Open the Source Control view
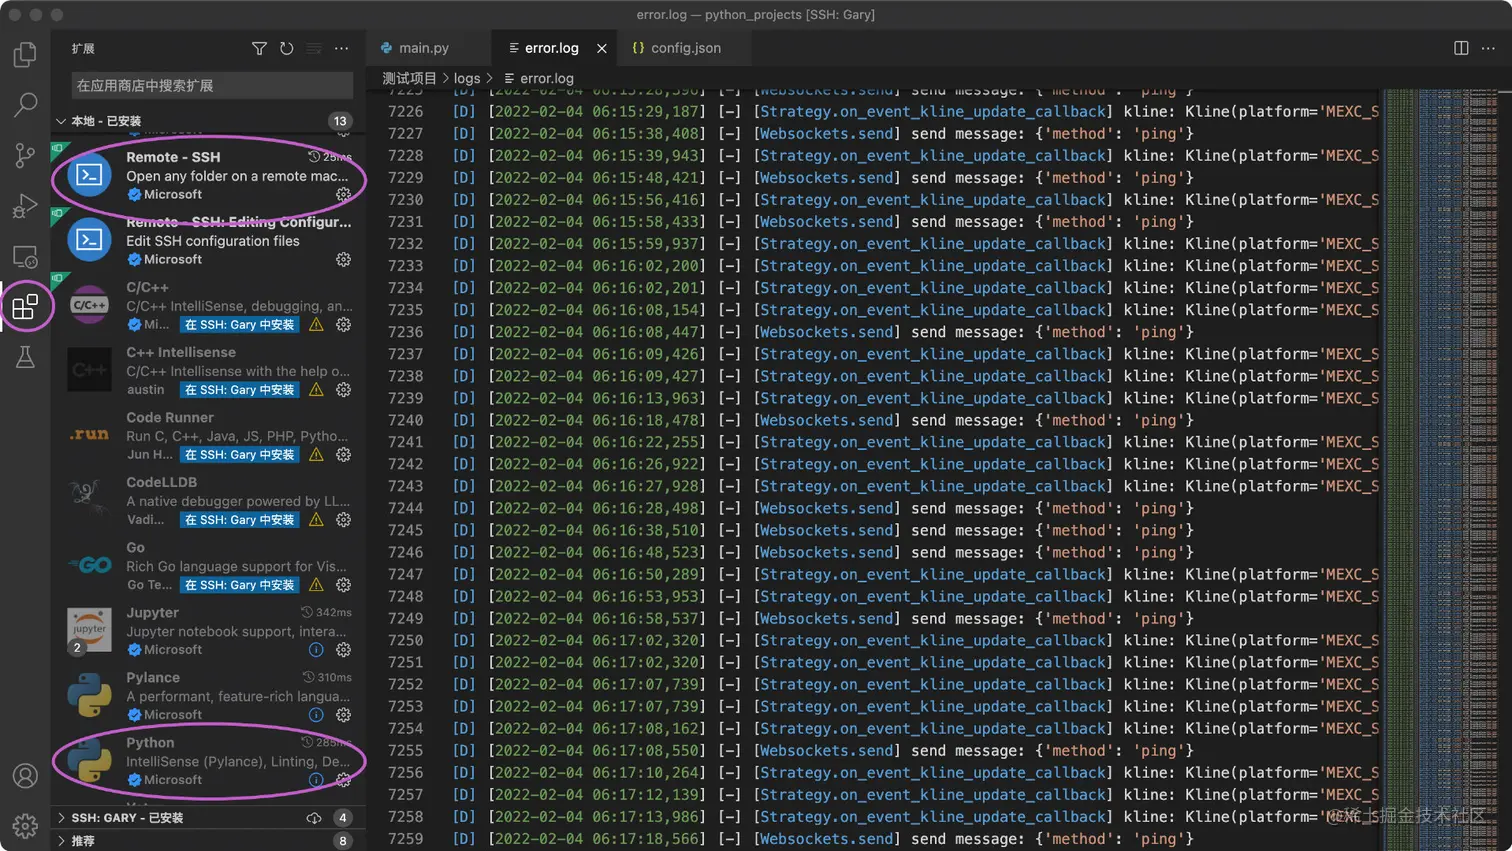This screenshot has height=851, width=1512. (25, 155)
